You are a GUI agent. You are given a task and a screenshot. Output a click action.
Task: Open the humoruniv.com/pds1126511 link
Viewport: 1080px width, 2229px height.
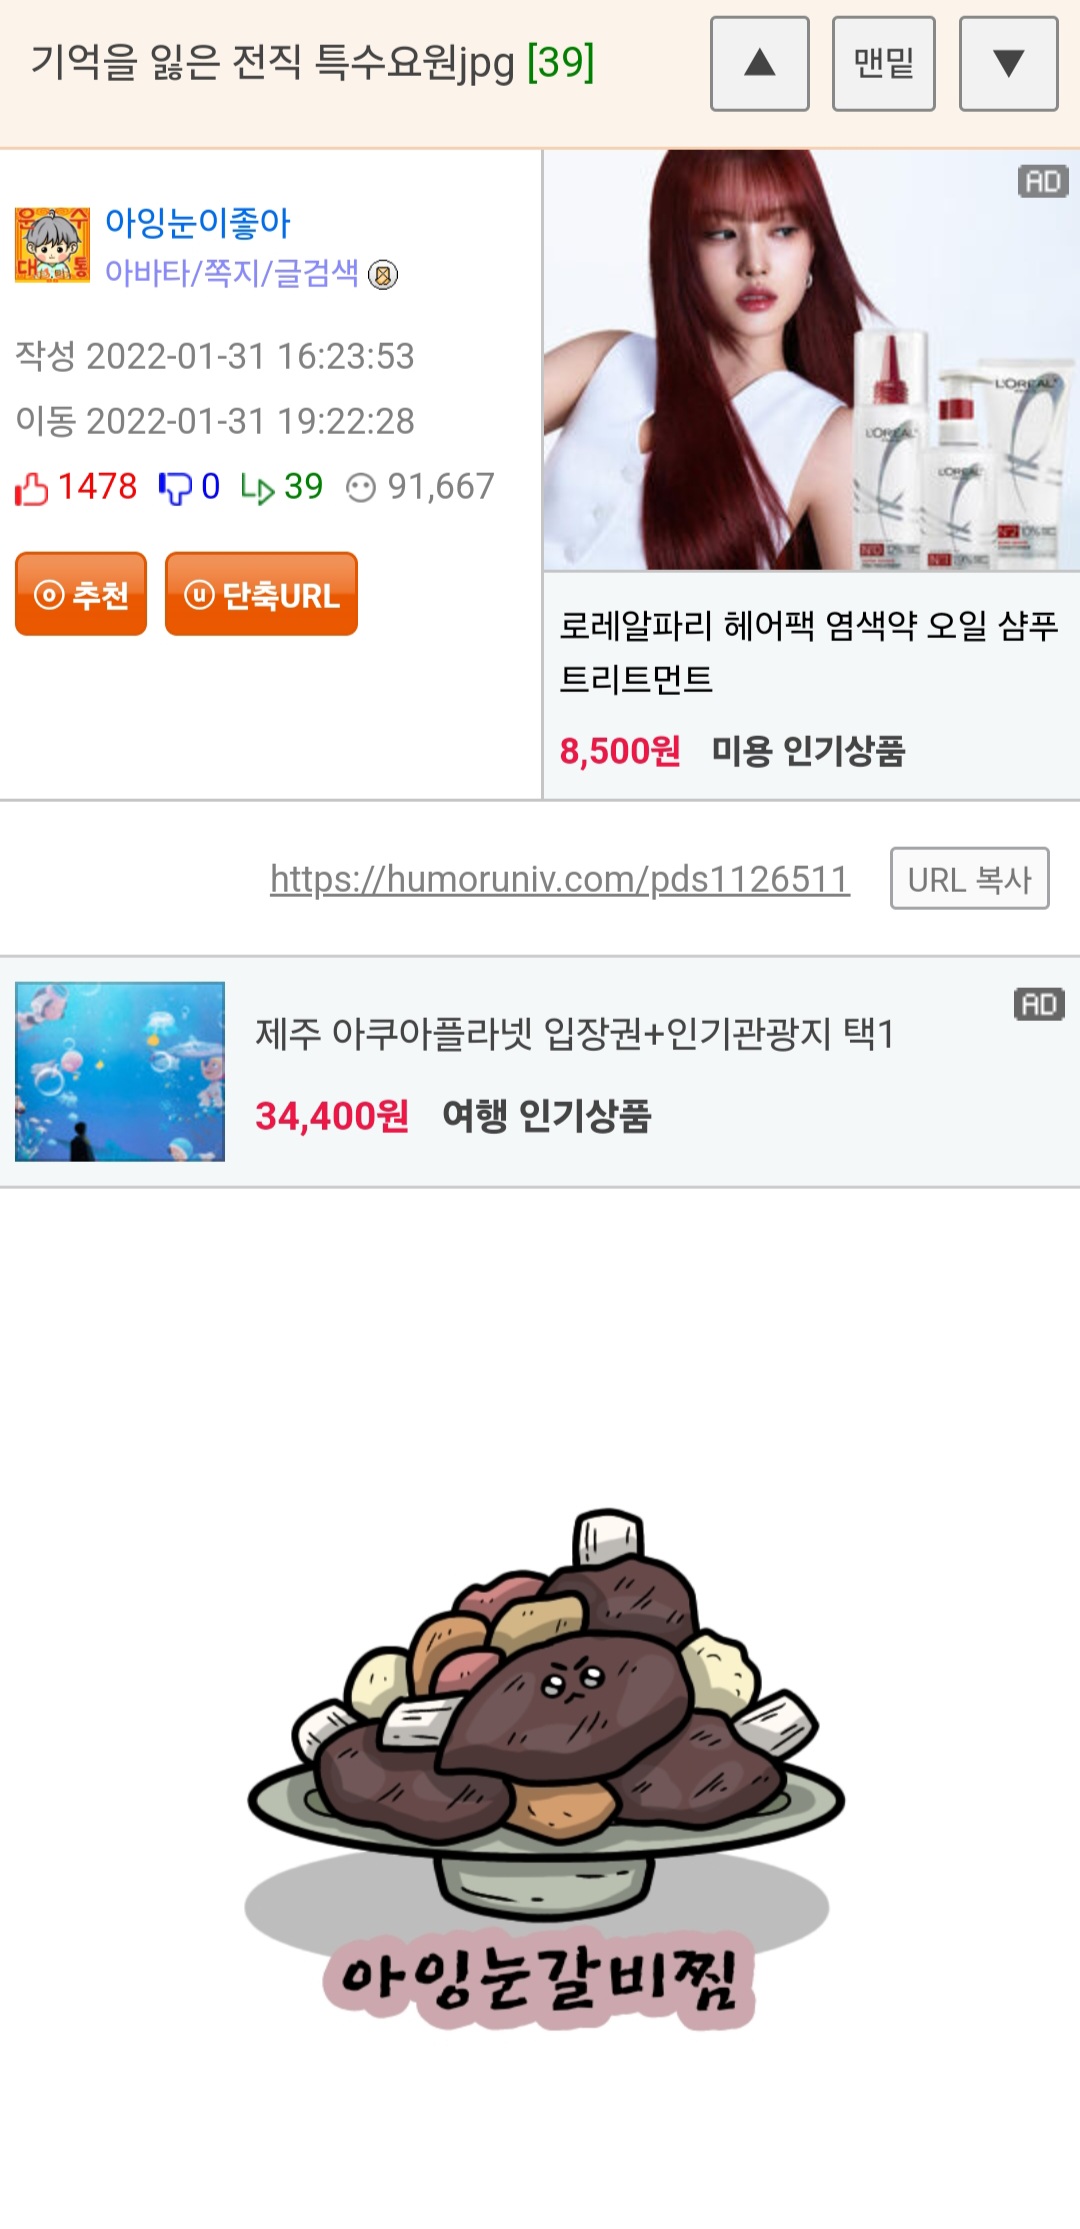point(560,879)
